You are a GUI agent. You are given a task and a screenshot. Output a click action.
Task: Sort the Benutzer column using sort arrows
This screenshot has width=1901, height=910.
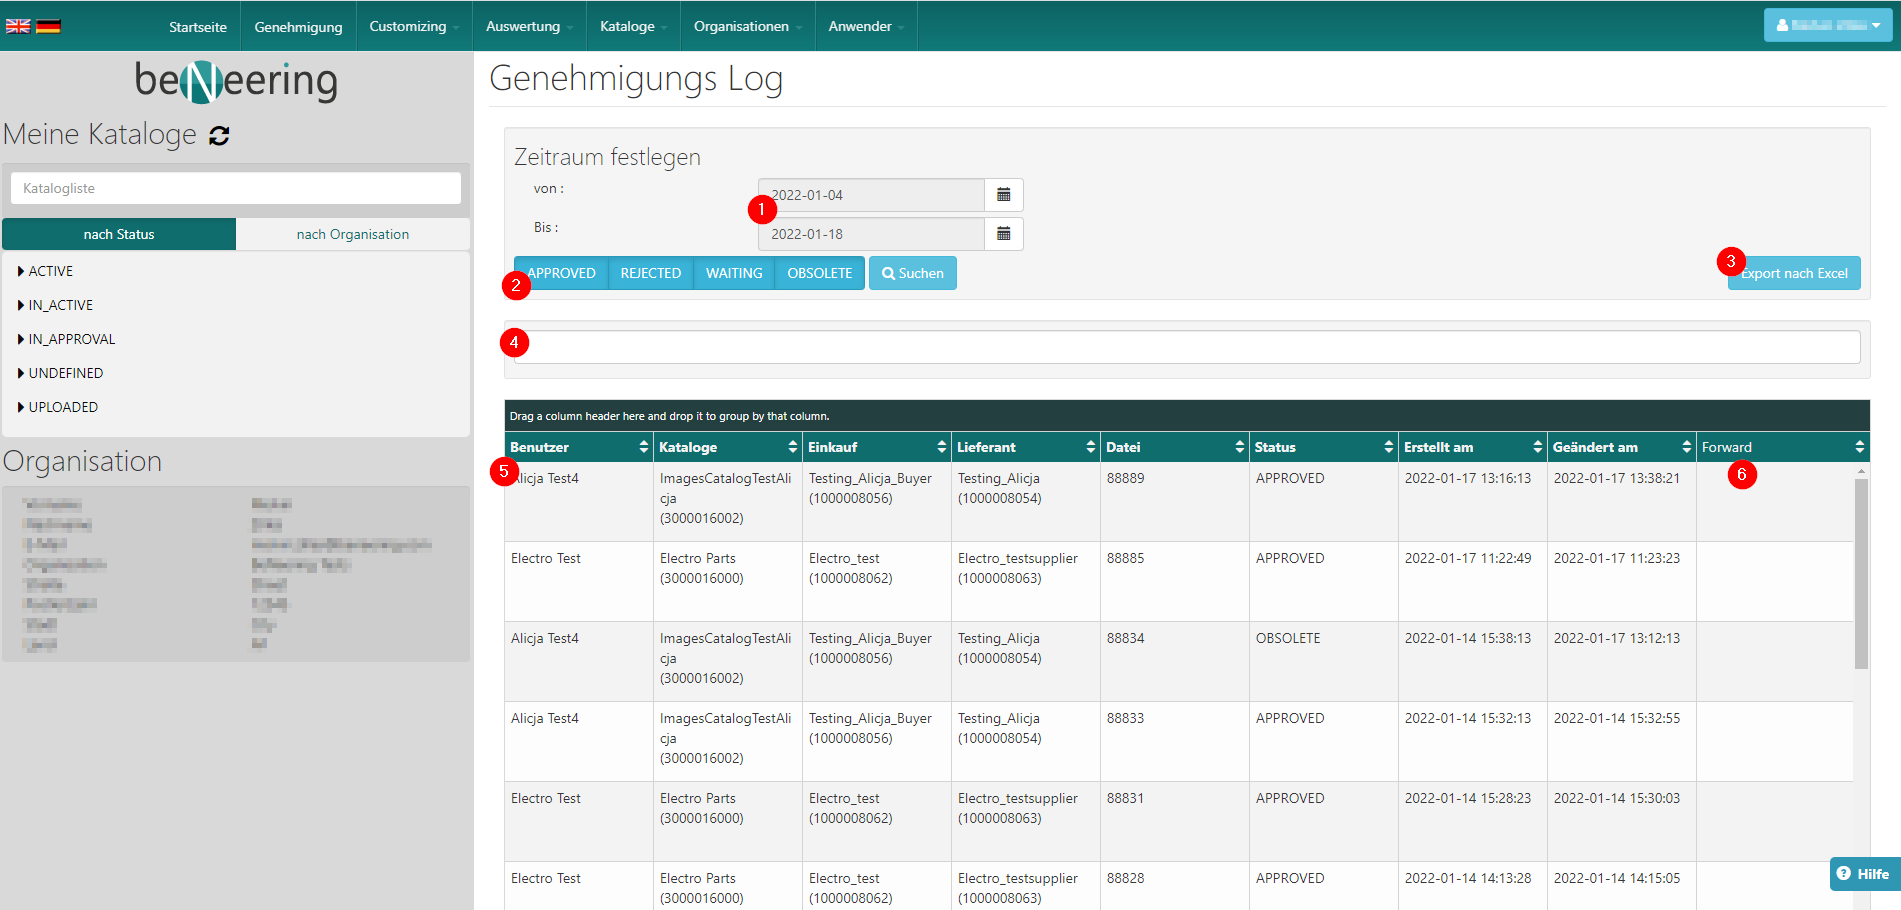point(643,447)
